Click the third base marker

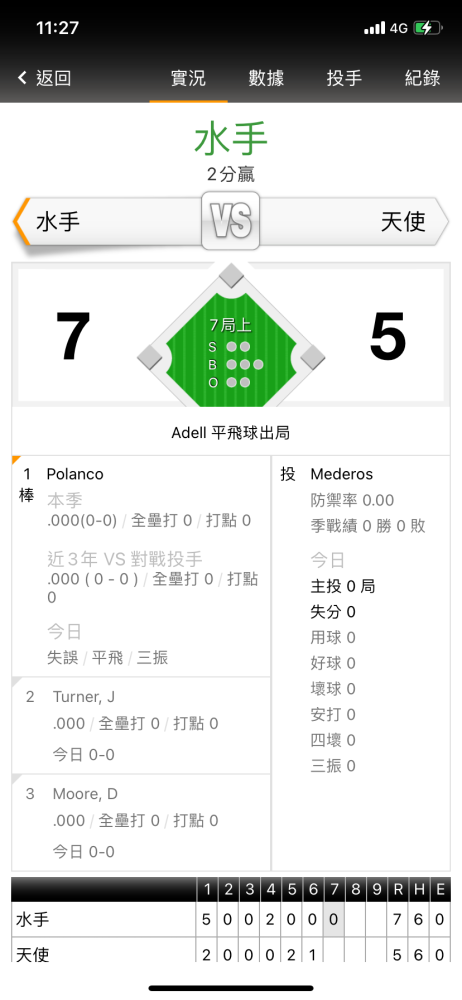150,357
